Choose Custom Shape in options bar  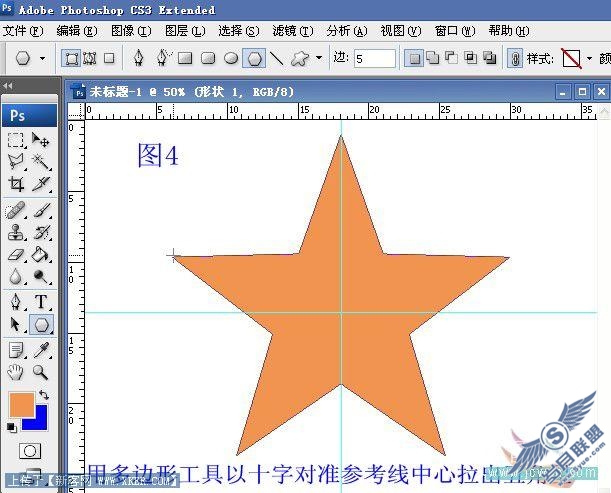(x=300, y=58)
